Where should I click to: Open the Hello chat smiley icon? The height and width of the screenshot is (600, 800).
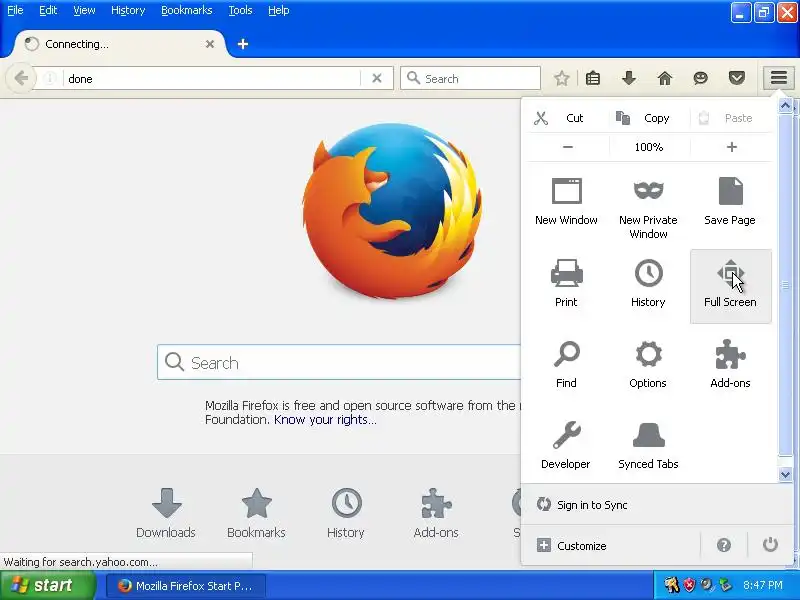701,78
